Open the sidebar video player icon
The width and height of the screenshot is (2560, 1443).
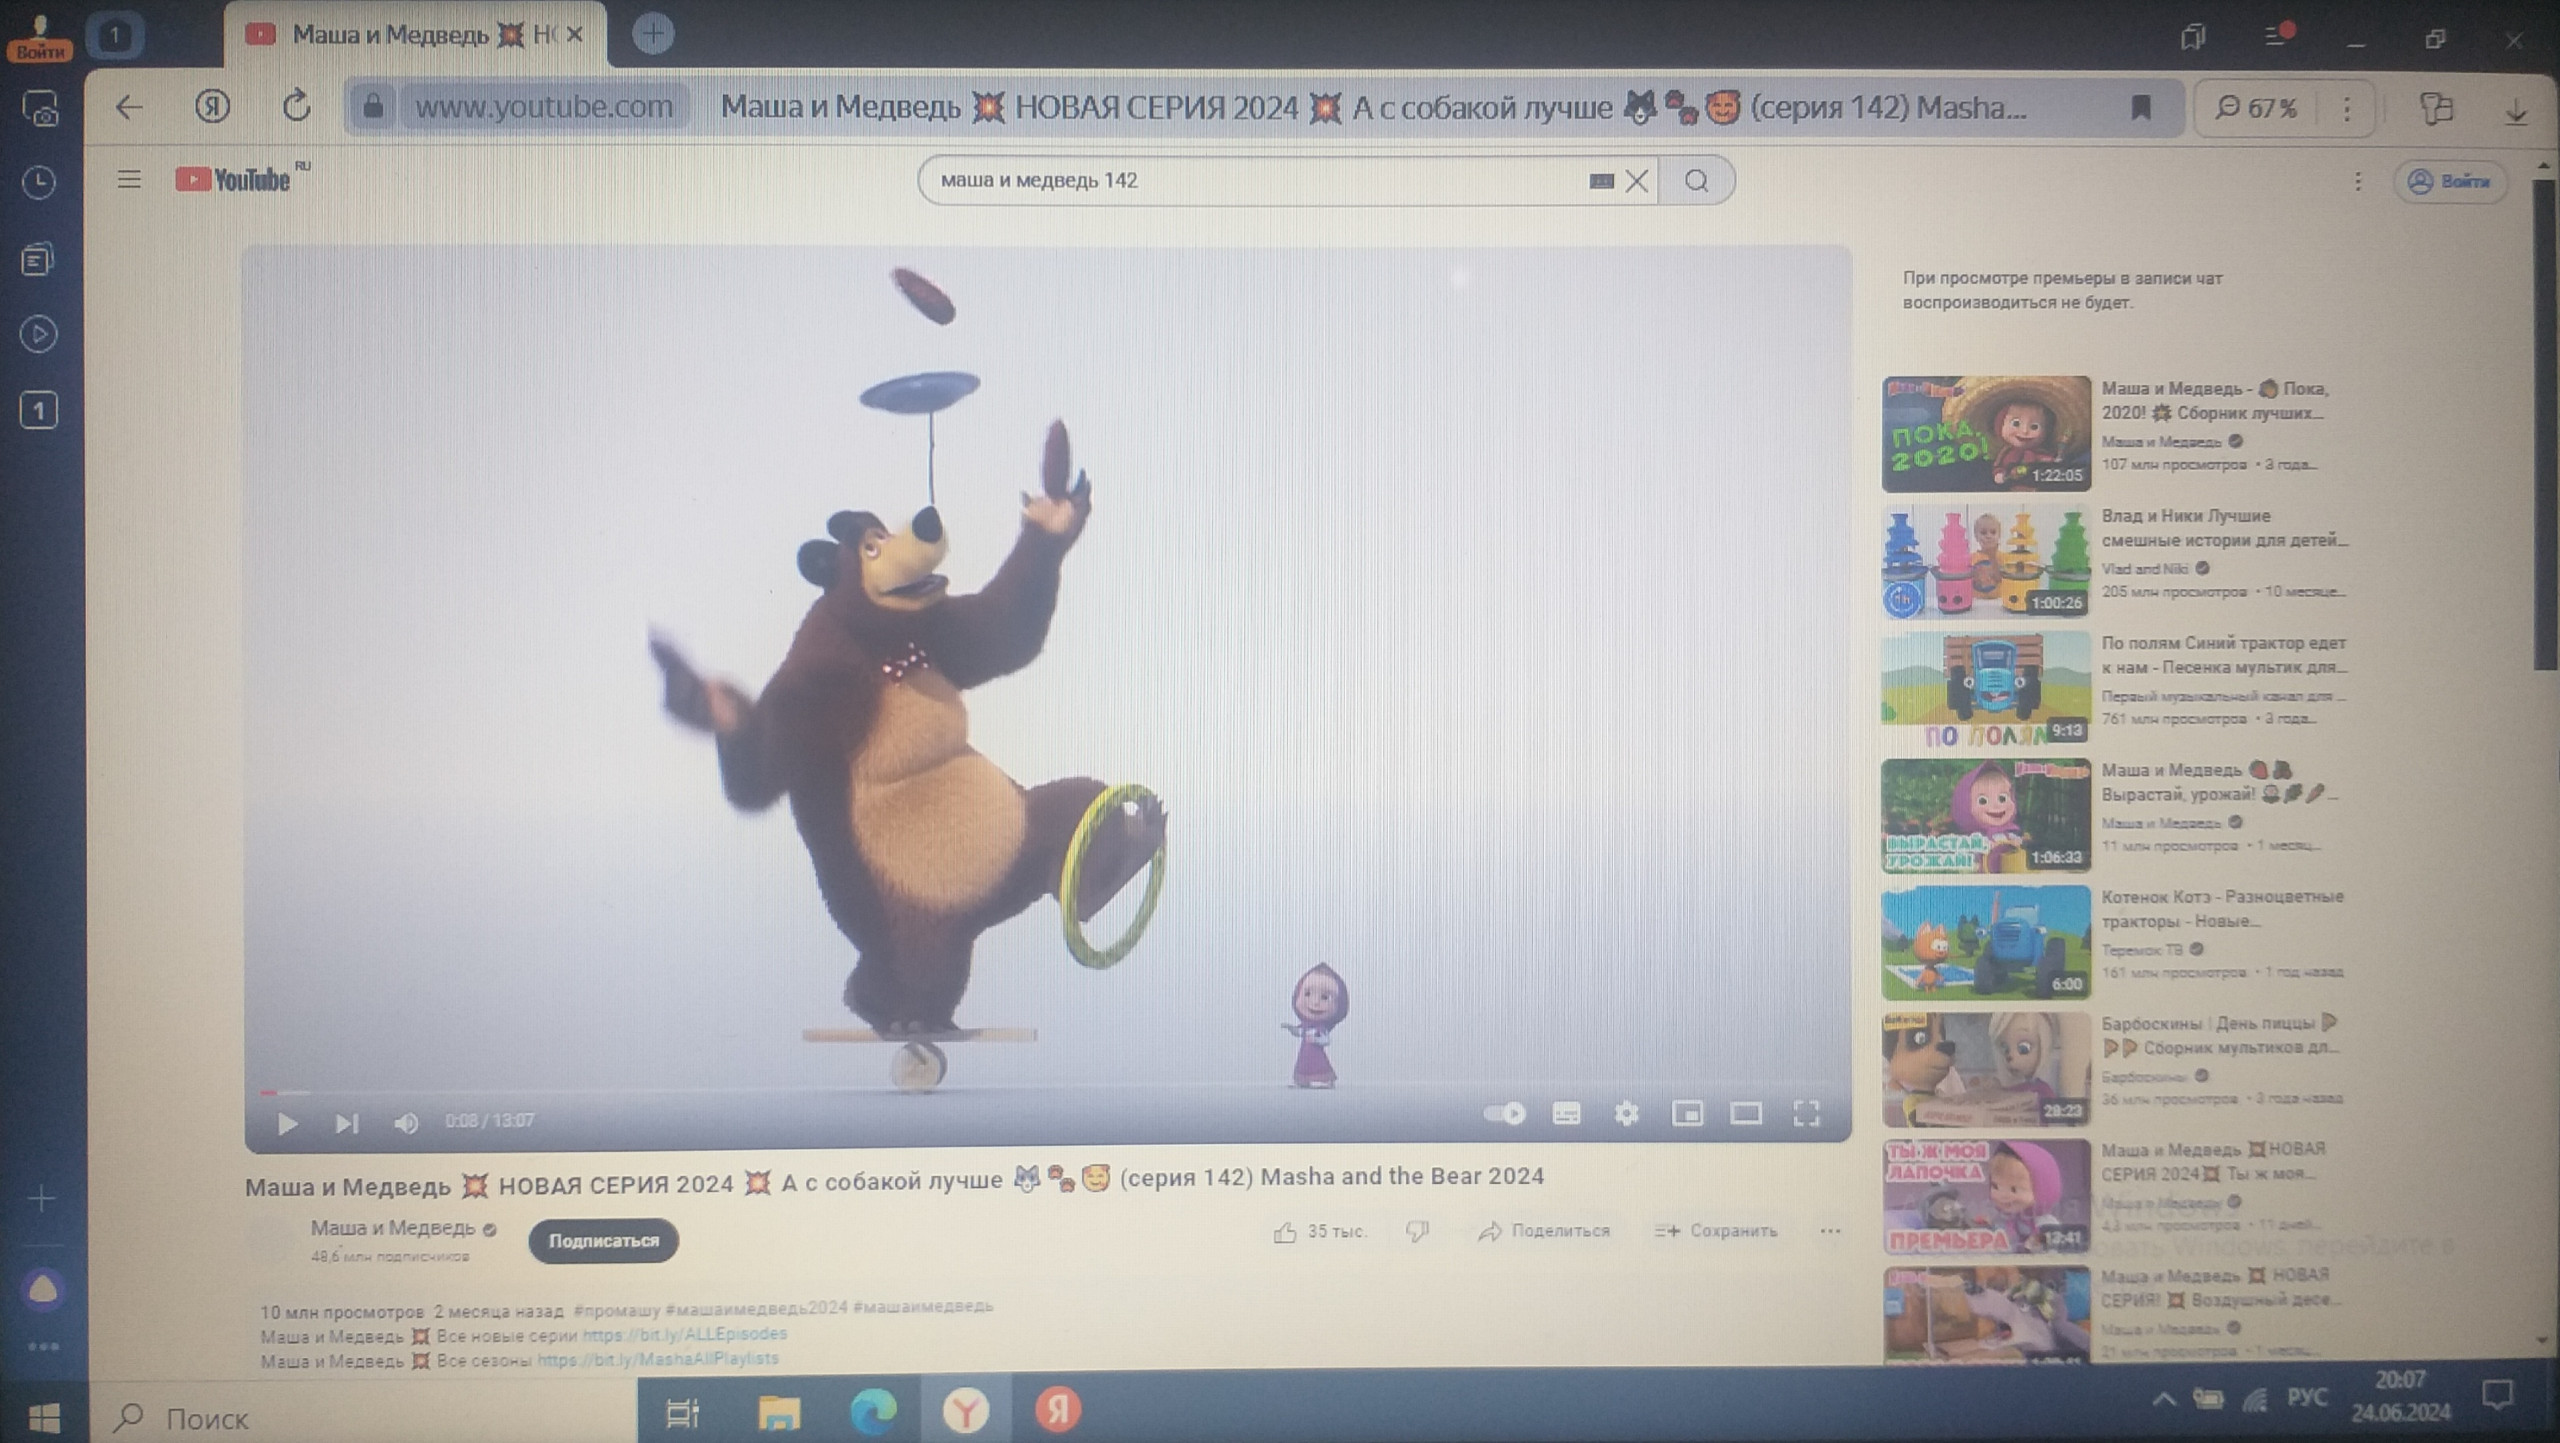[x=39, y=334]
